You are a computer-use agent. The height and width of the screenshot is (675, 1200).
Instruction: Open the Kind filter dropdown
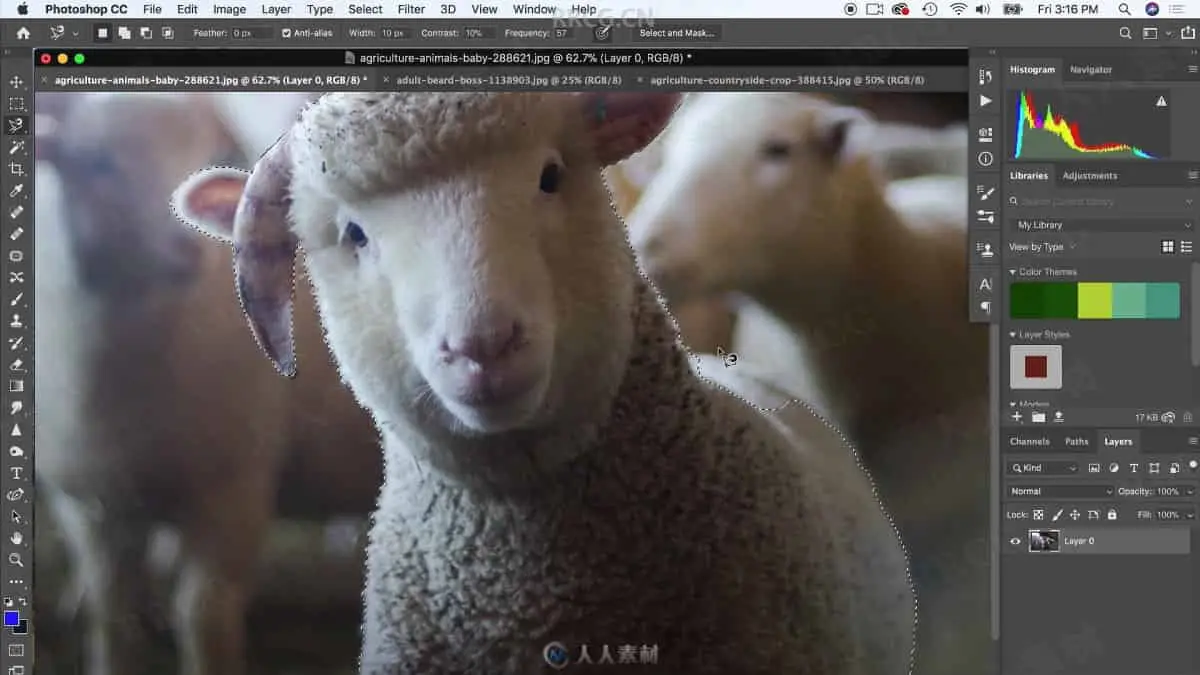1043,468
